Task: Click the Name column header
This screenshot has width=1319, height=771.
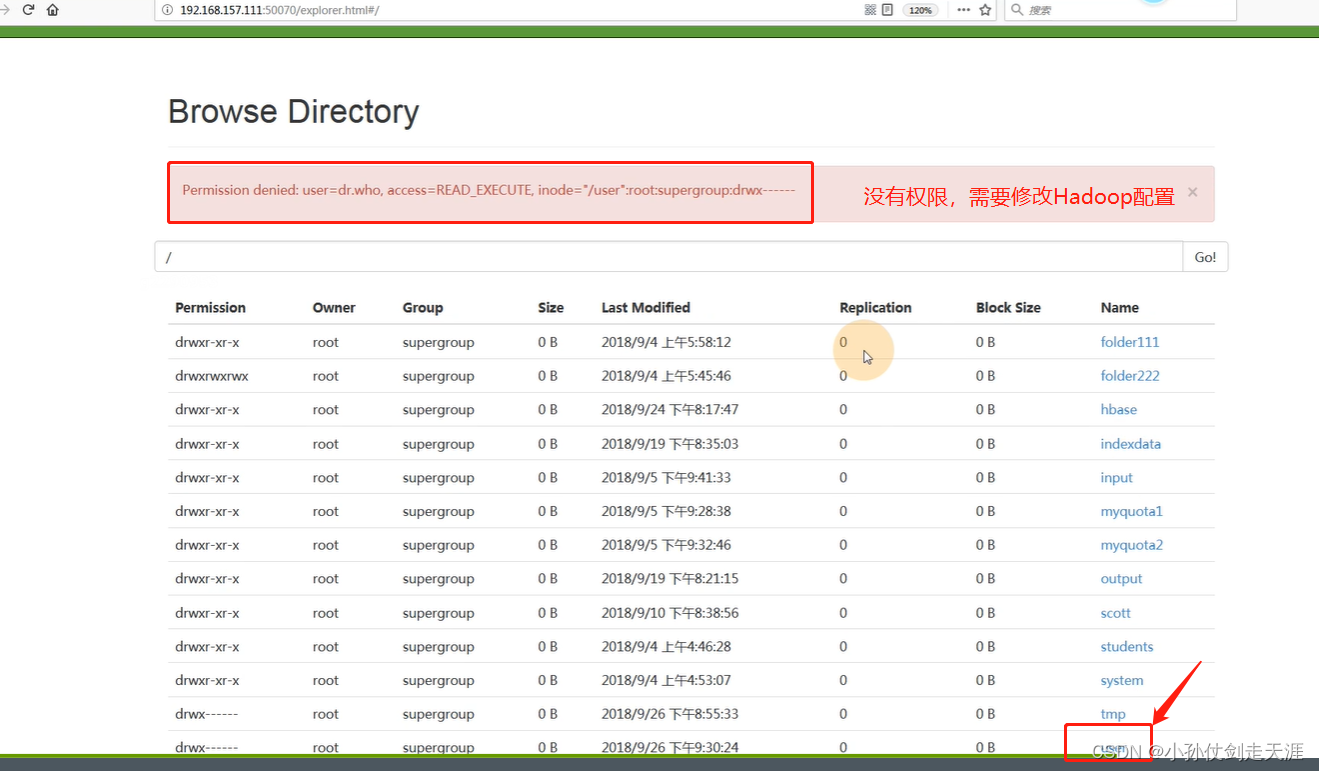Action: [1120, 308]
